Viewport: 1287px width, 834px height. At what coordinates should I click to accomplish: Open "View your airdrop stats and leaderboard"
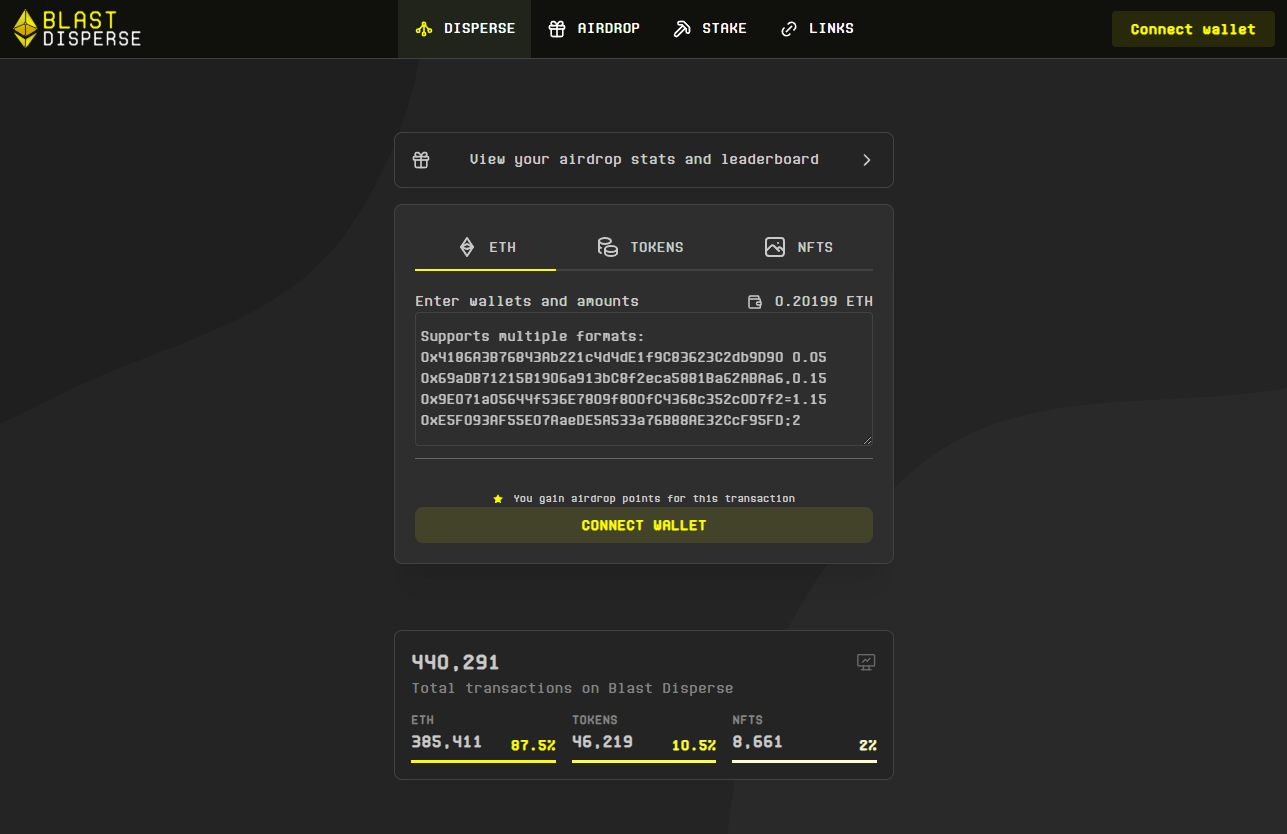pos(644,160)
